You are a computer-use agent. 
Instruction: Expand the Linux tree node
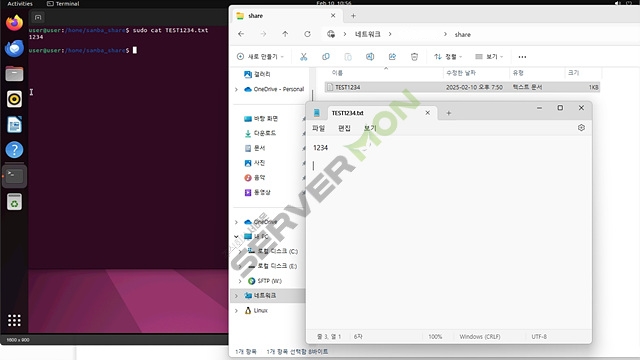click(x=236, y=311)
